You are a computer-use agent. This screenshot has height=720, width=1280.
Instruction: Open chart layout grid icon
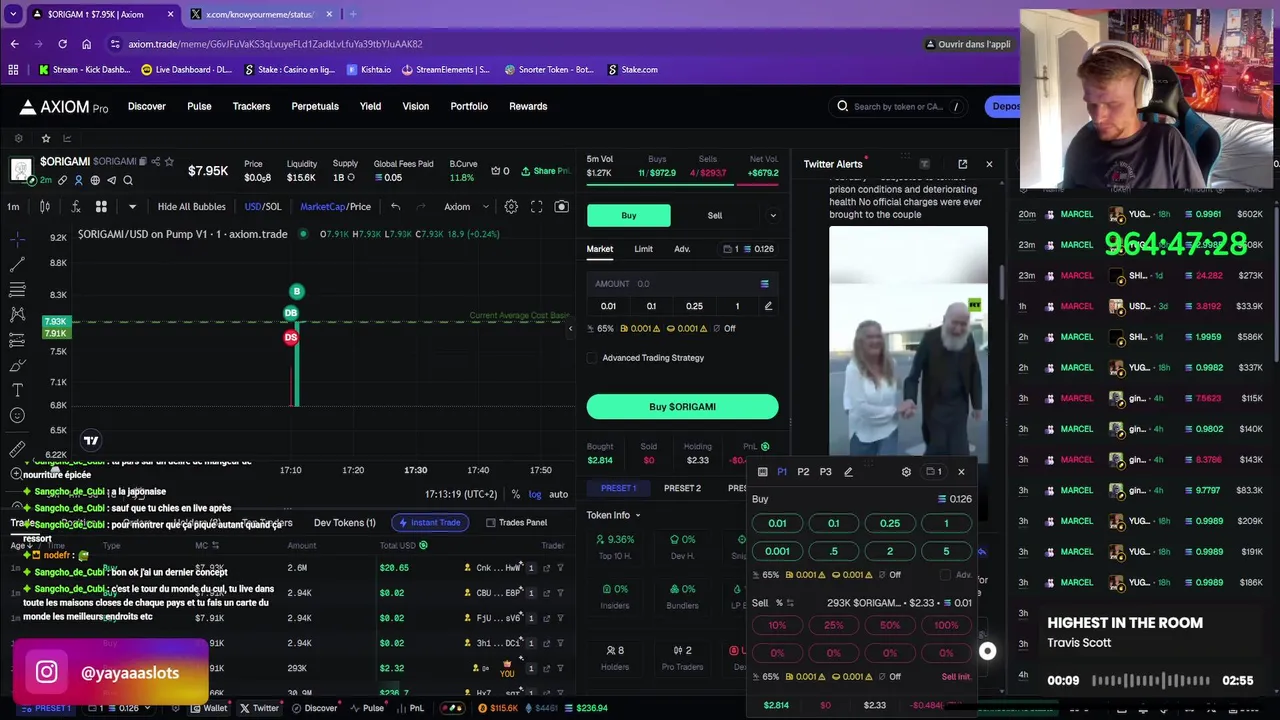(101, 207)
